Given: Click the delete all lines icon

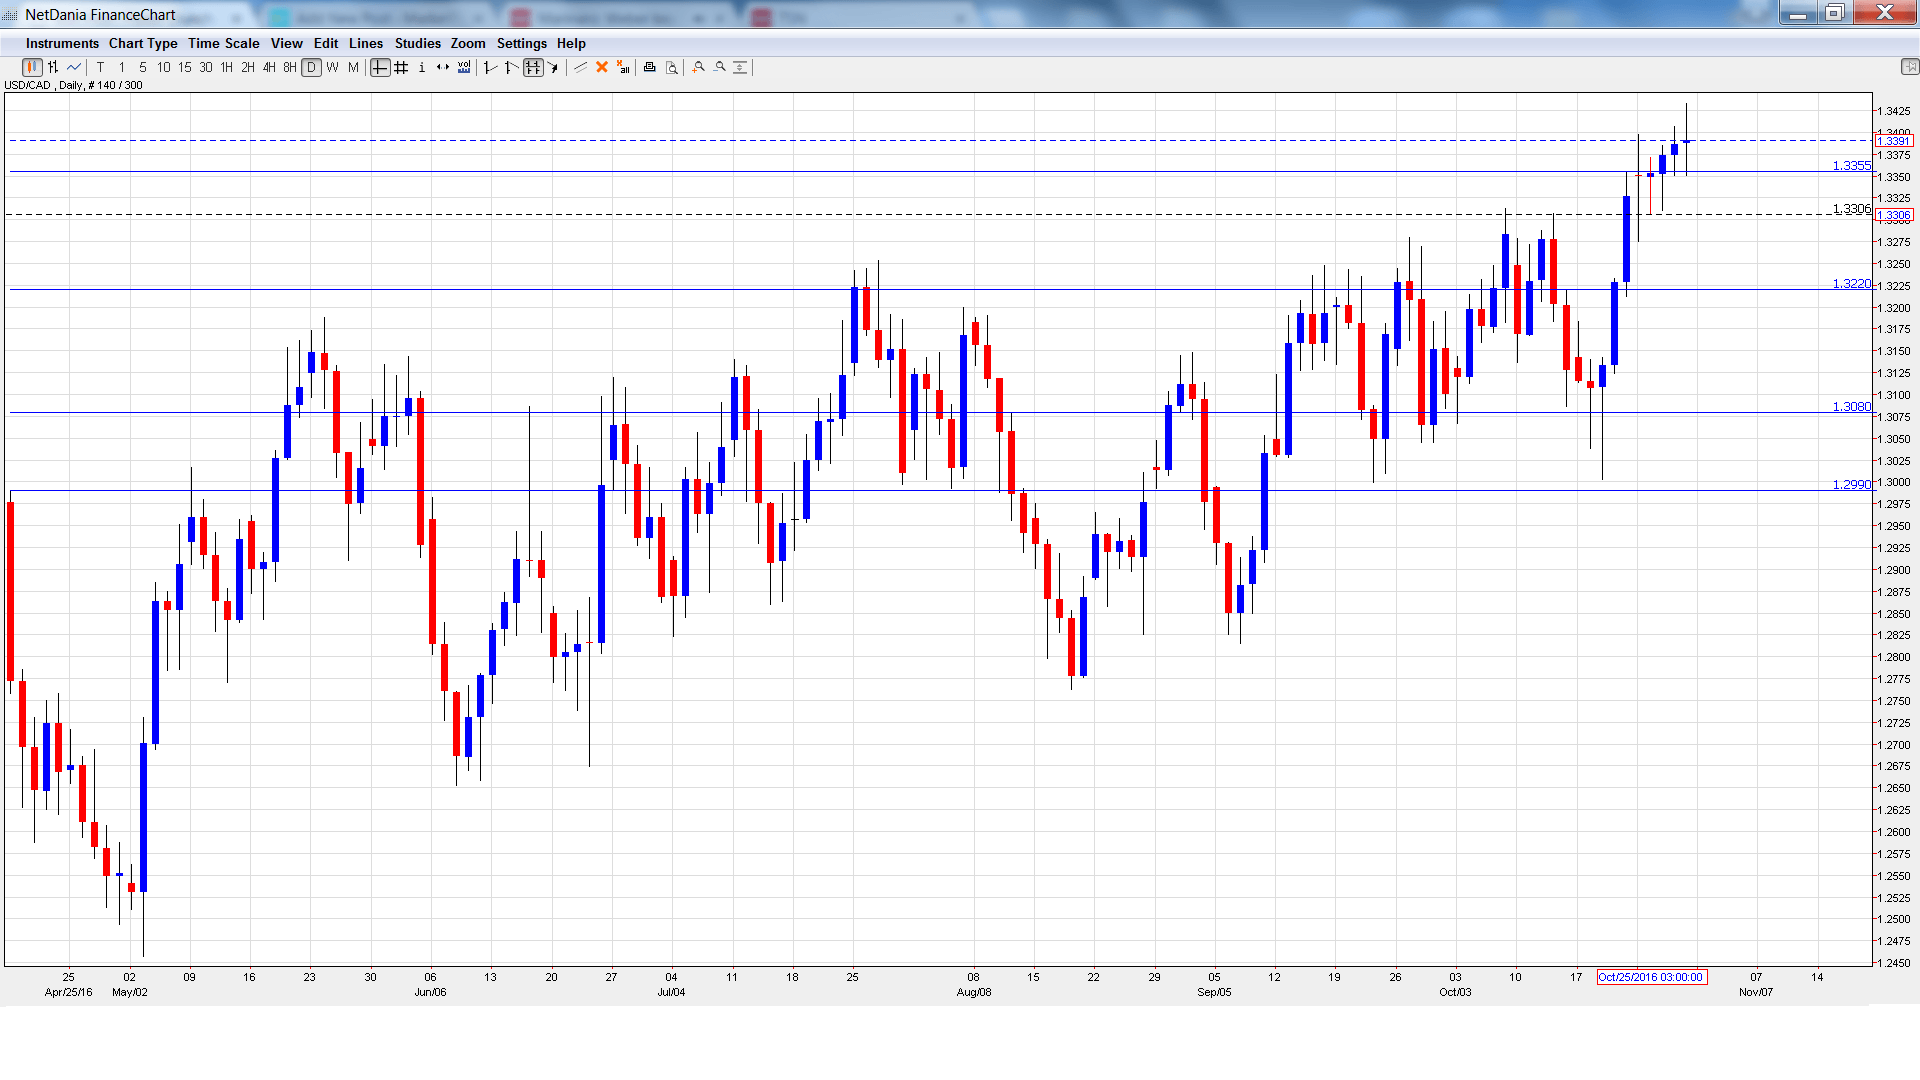Looking at the screenshot, I should [623, 67].
